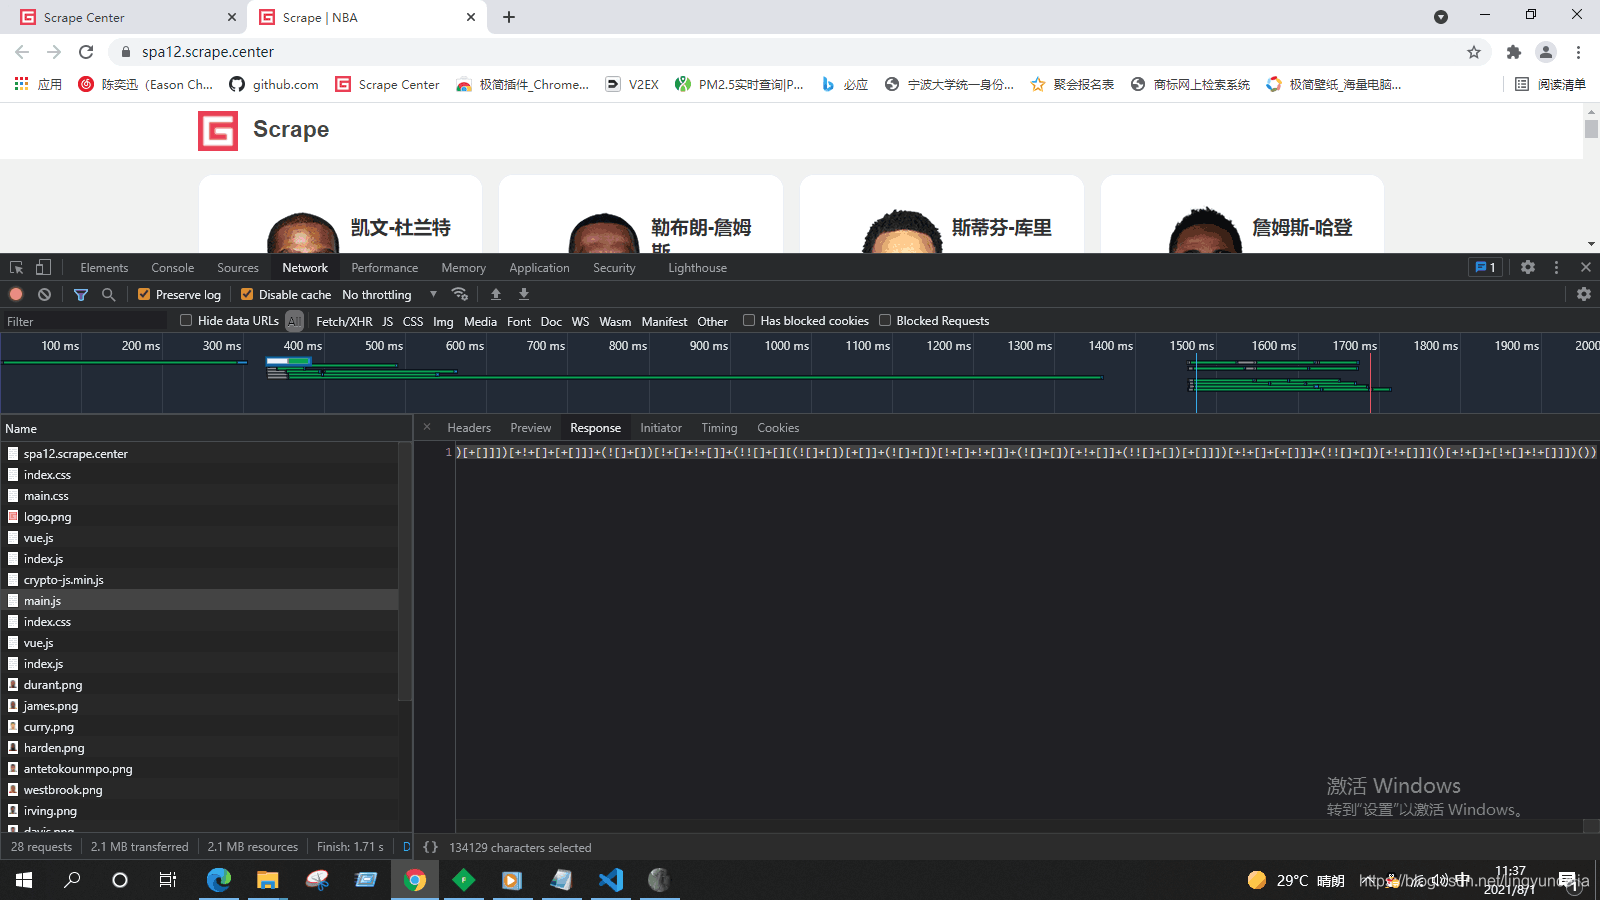Stop recording the network log
The height and width of the screenshot is (900, 1600).
[x=16, y=294]
